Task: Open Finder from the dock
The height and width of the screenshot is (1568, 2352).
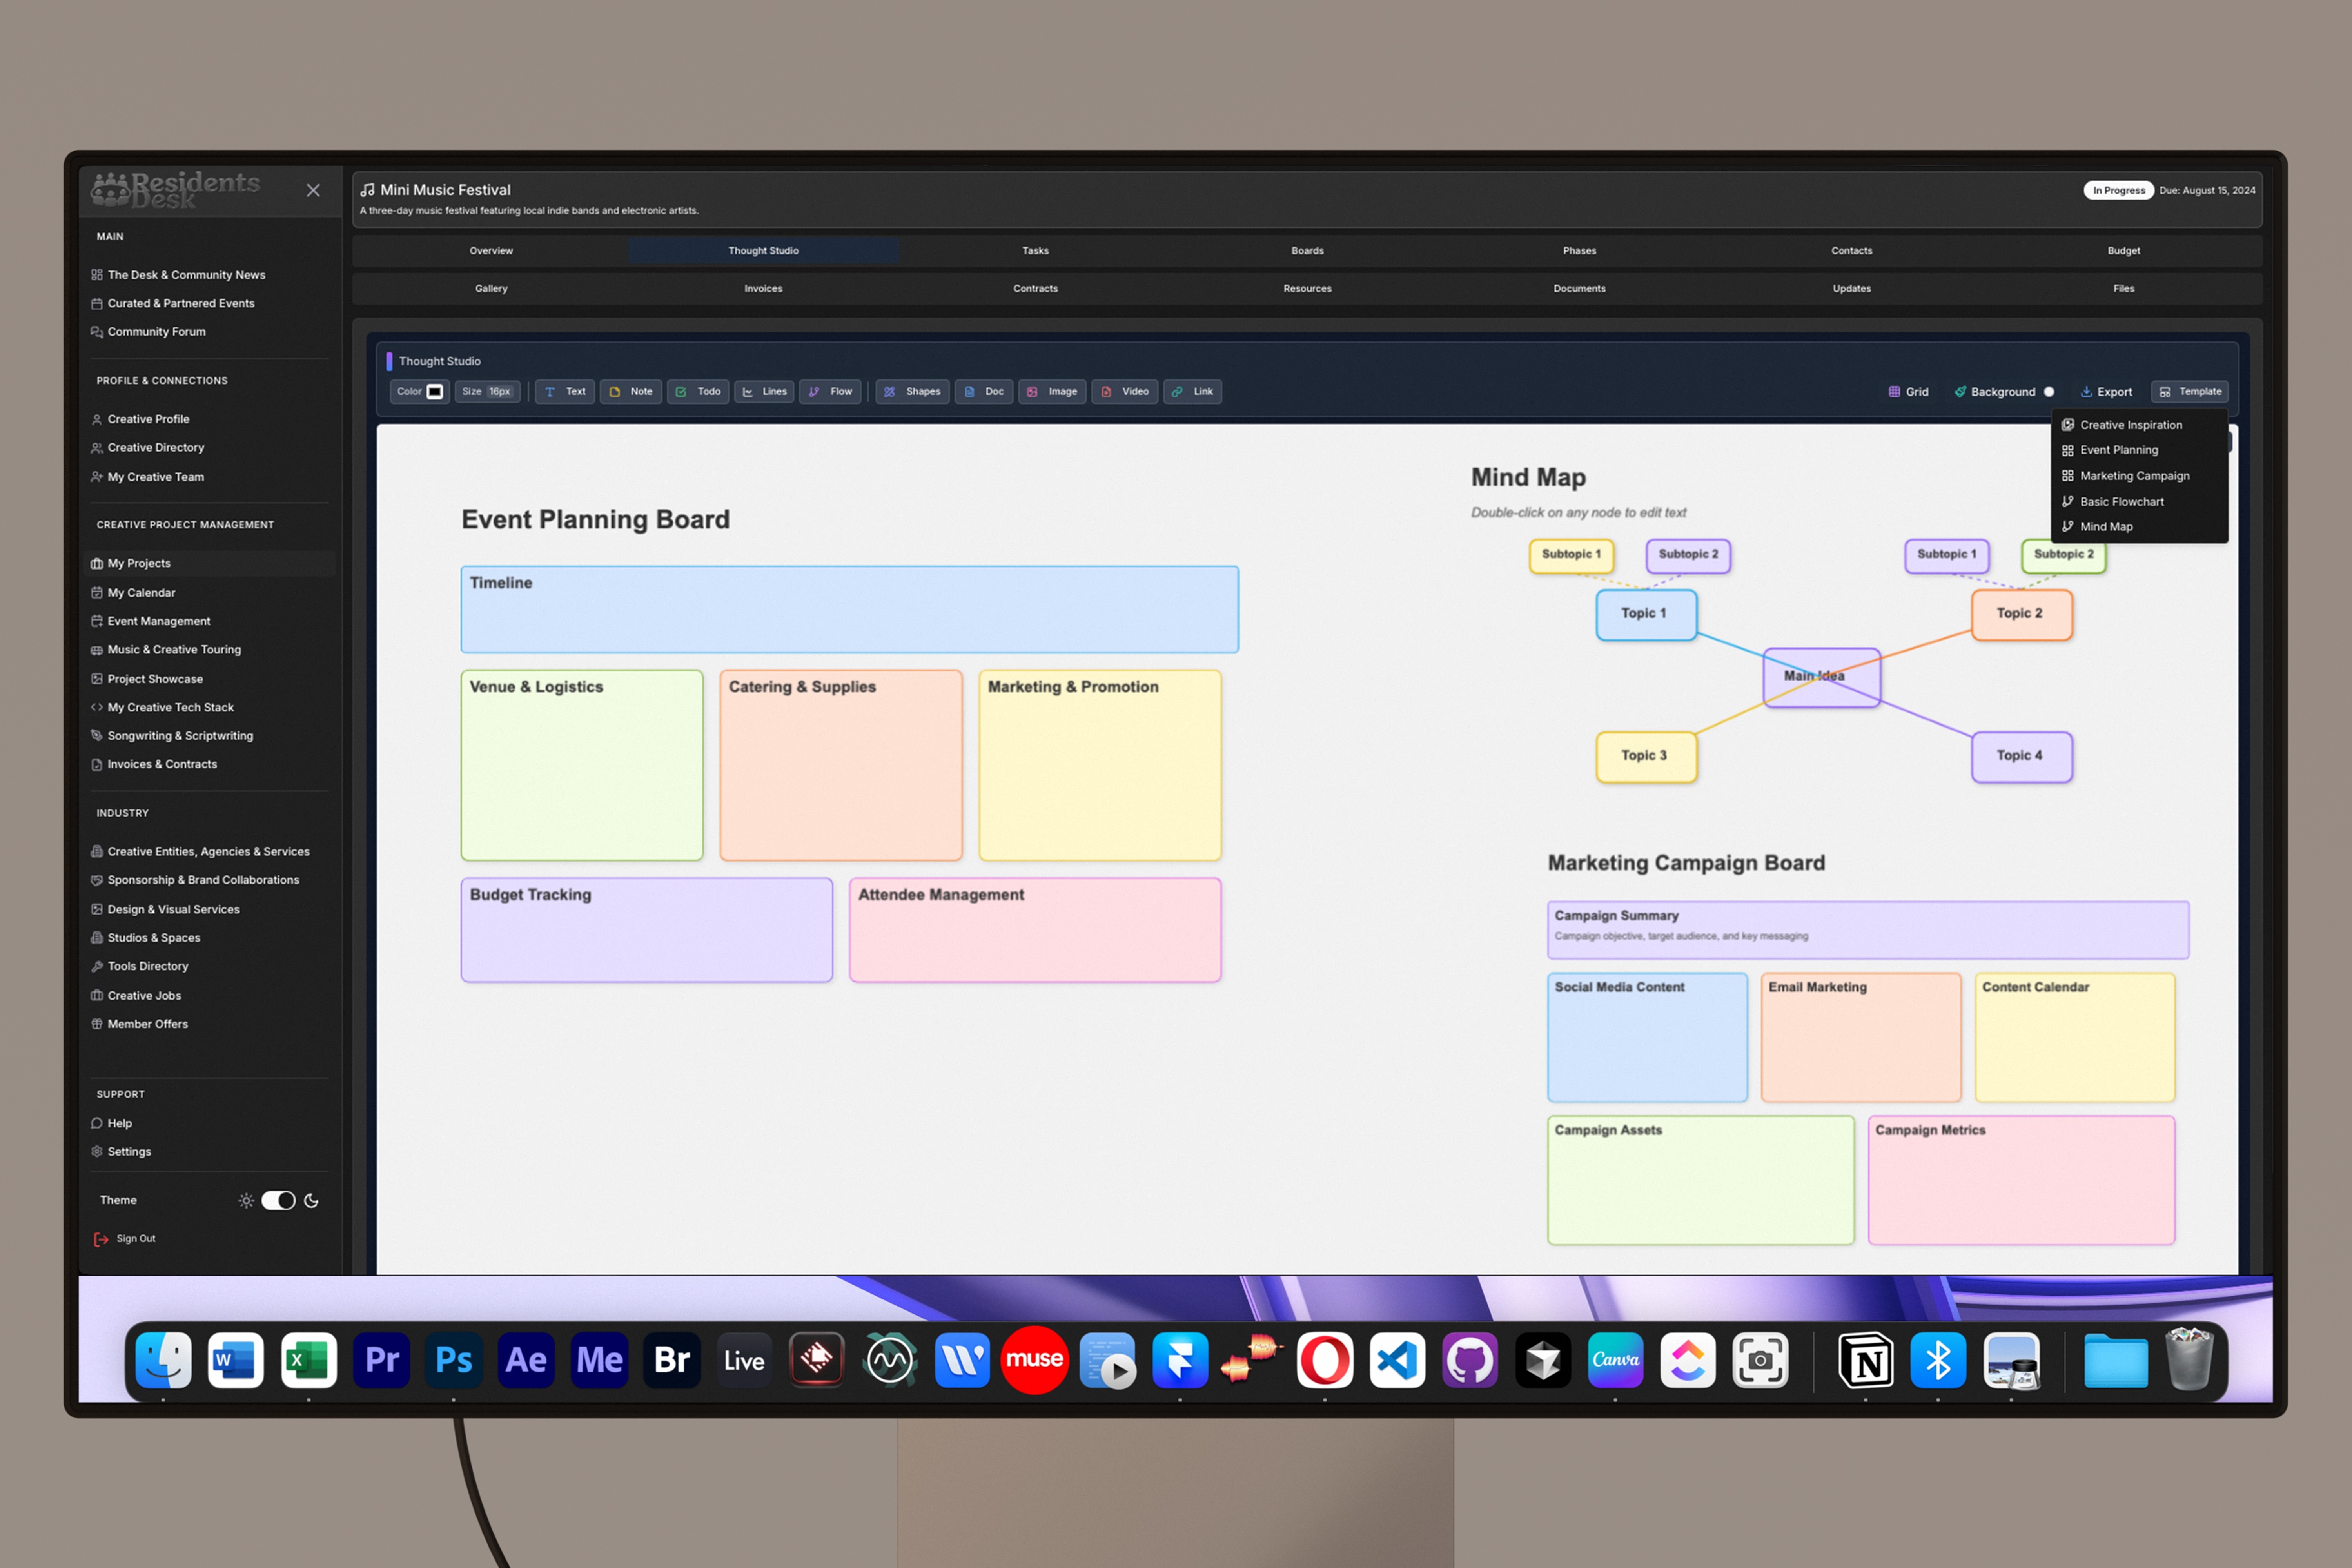Action: tap(163, 1360)
